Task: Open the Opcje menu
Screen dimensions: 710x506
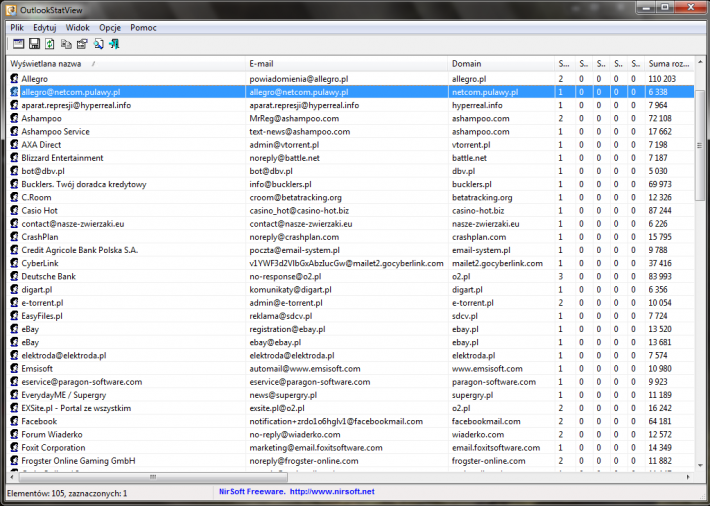Action: (x=110, y=28)
